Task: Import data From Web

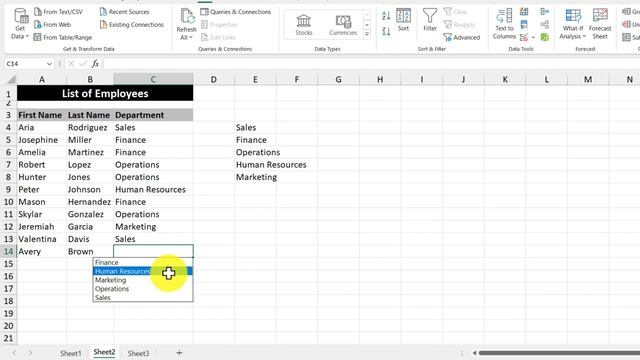Action: point(53,24)
